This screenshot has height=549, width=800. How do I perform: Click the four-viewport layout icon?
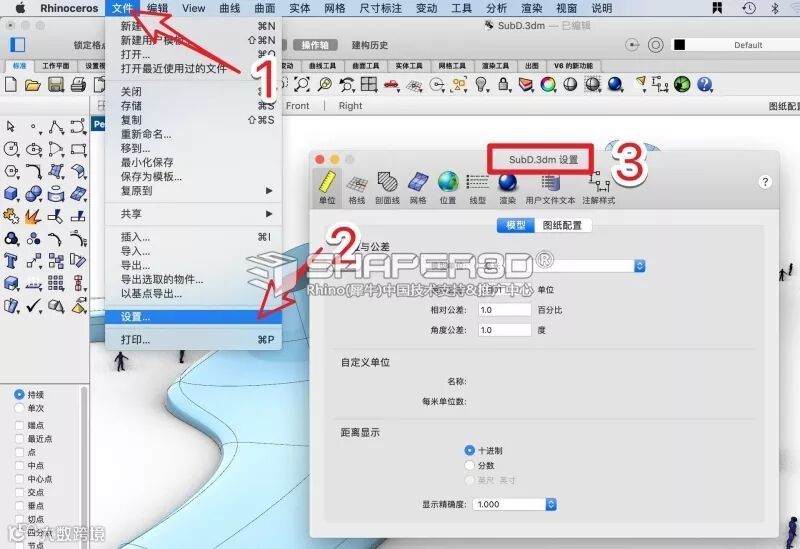(369, 84)
